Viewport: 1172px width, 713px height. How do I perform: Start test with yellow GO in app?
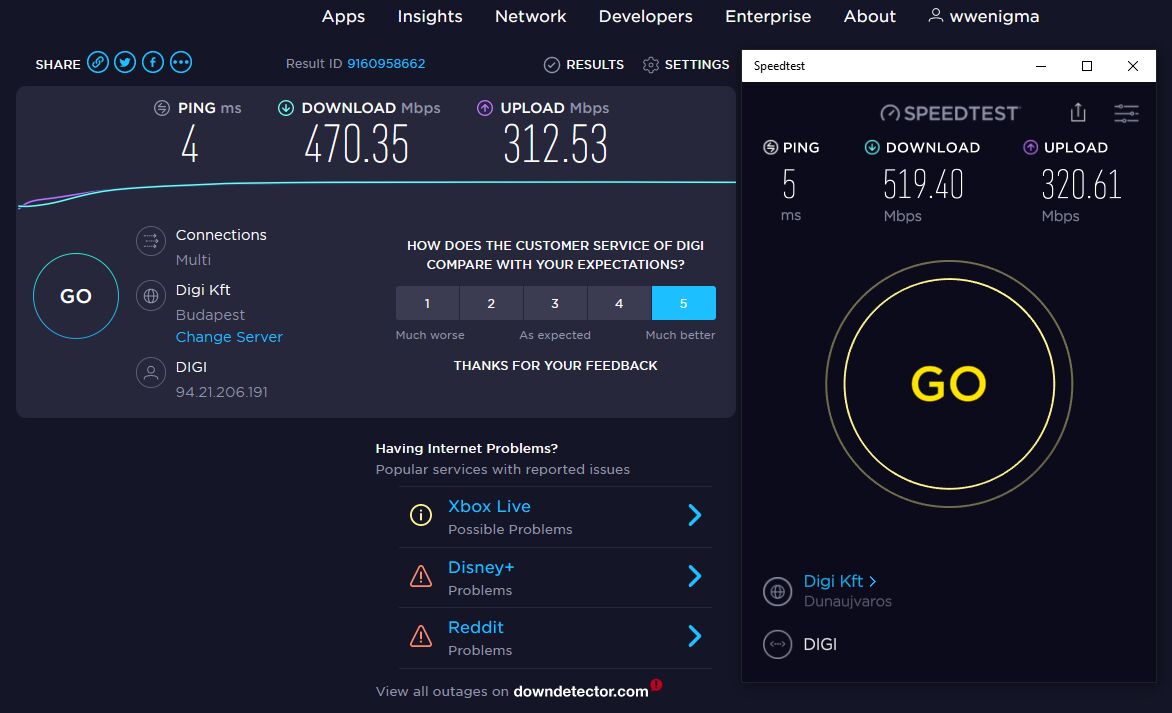coord(949,384)
